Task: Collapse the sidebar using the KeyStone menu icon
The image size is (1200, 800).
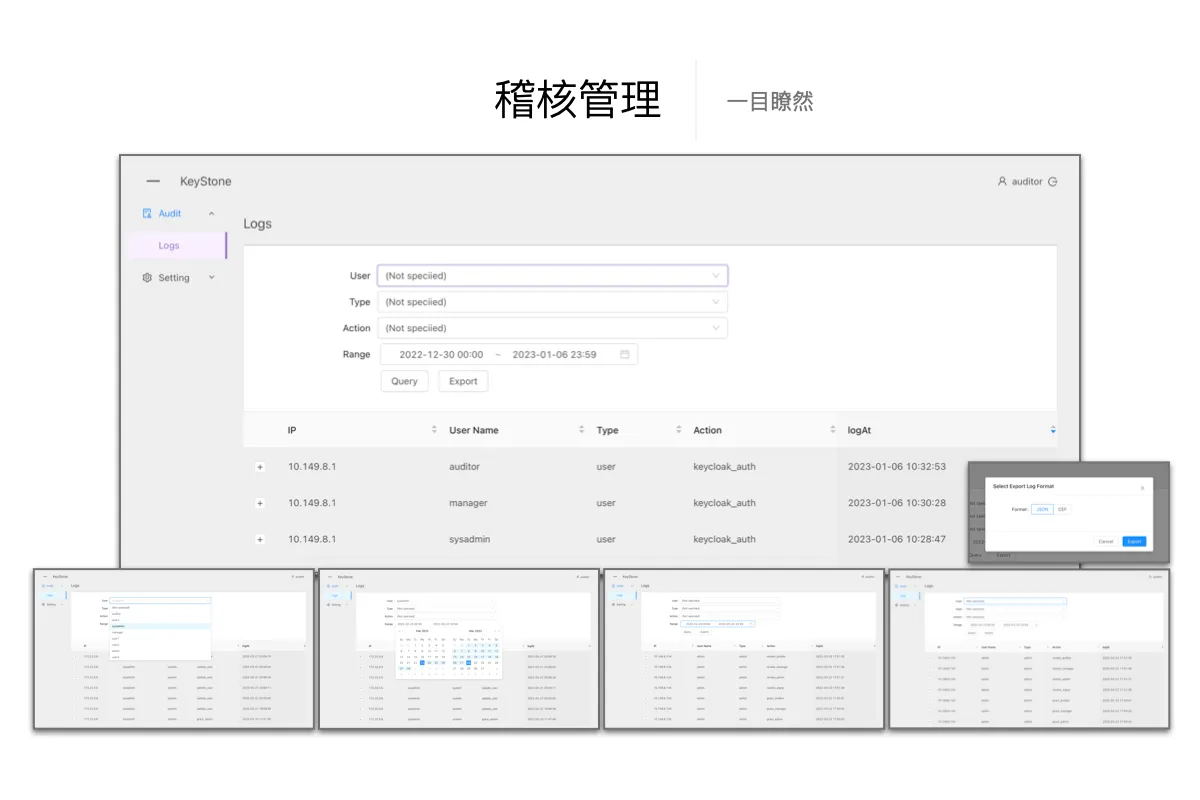Action: [x=153, y=182]
